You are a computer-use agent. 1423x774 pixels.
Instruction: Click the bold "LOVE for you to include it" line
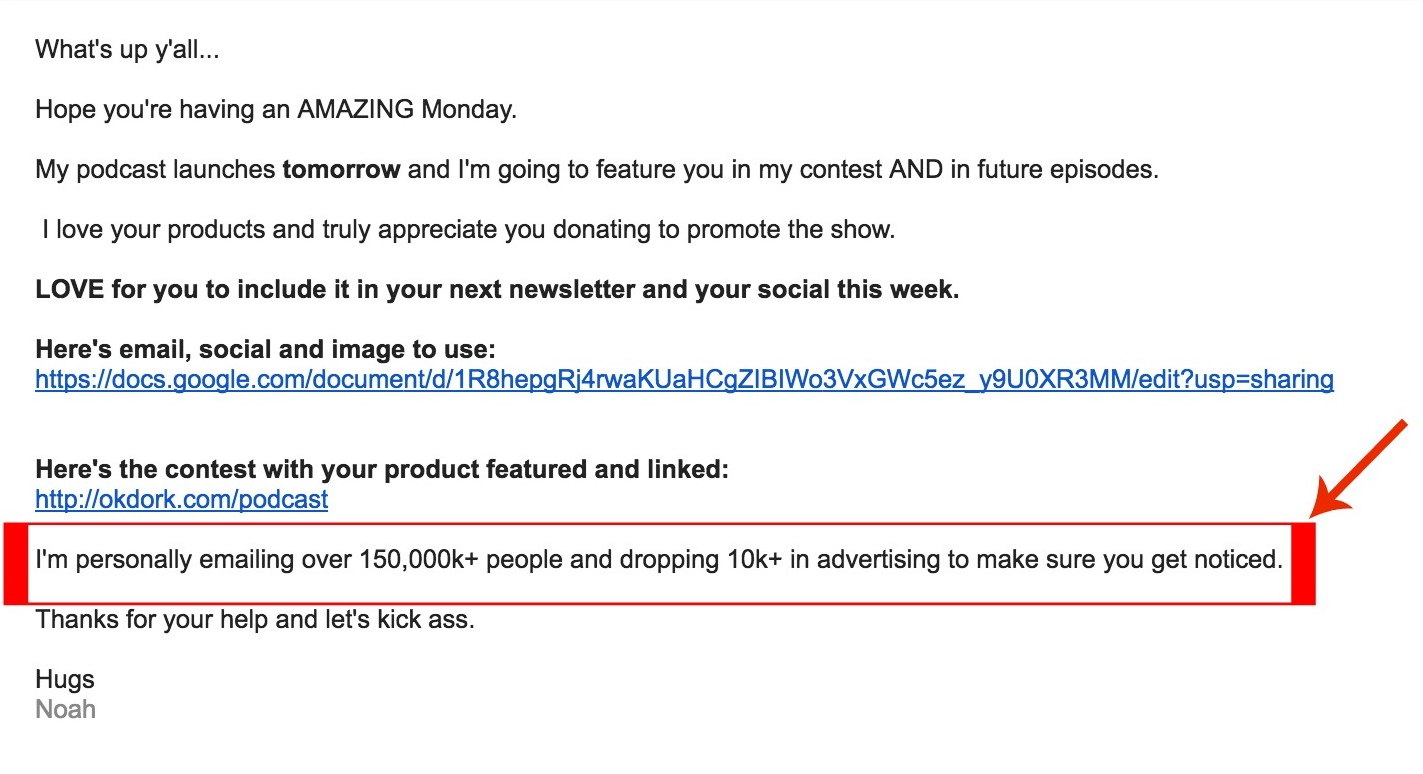pos(497,290)
